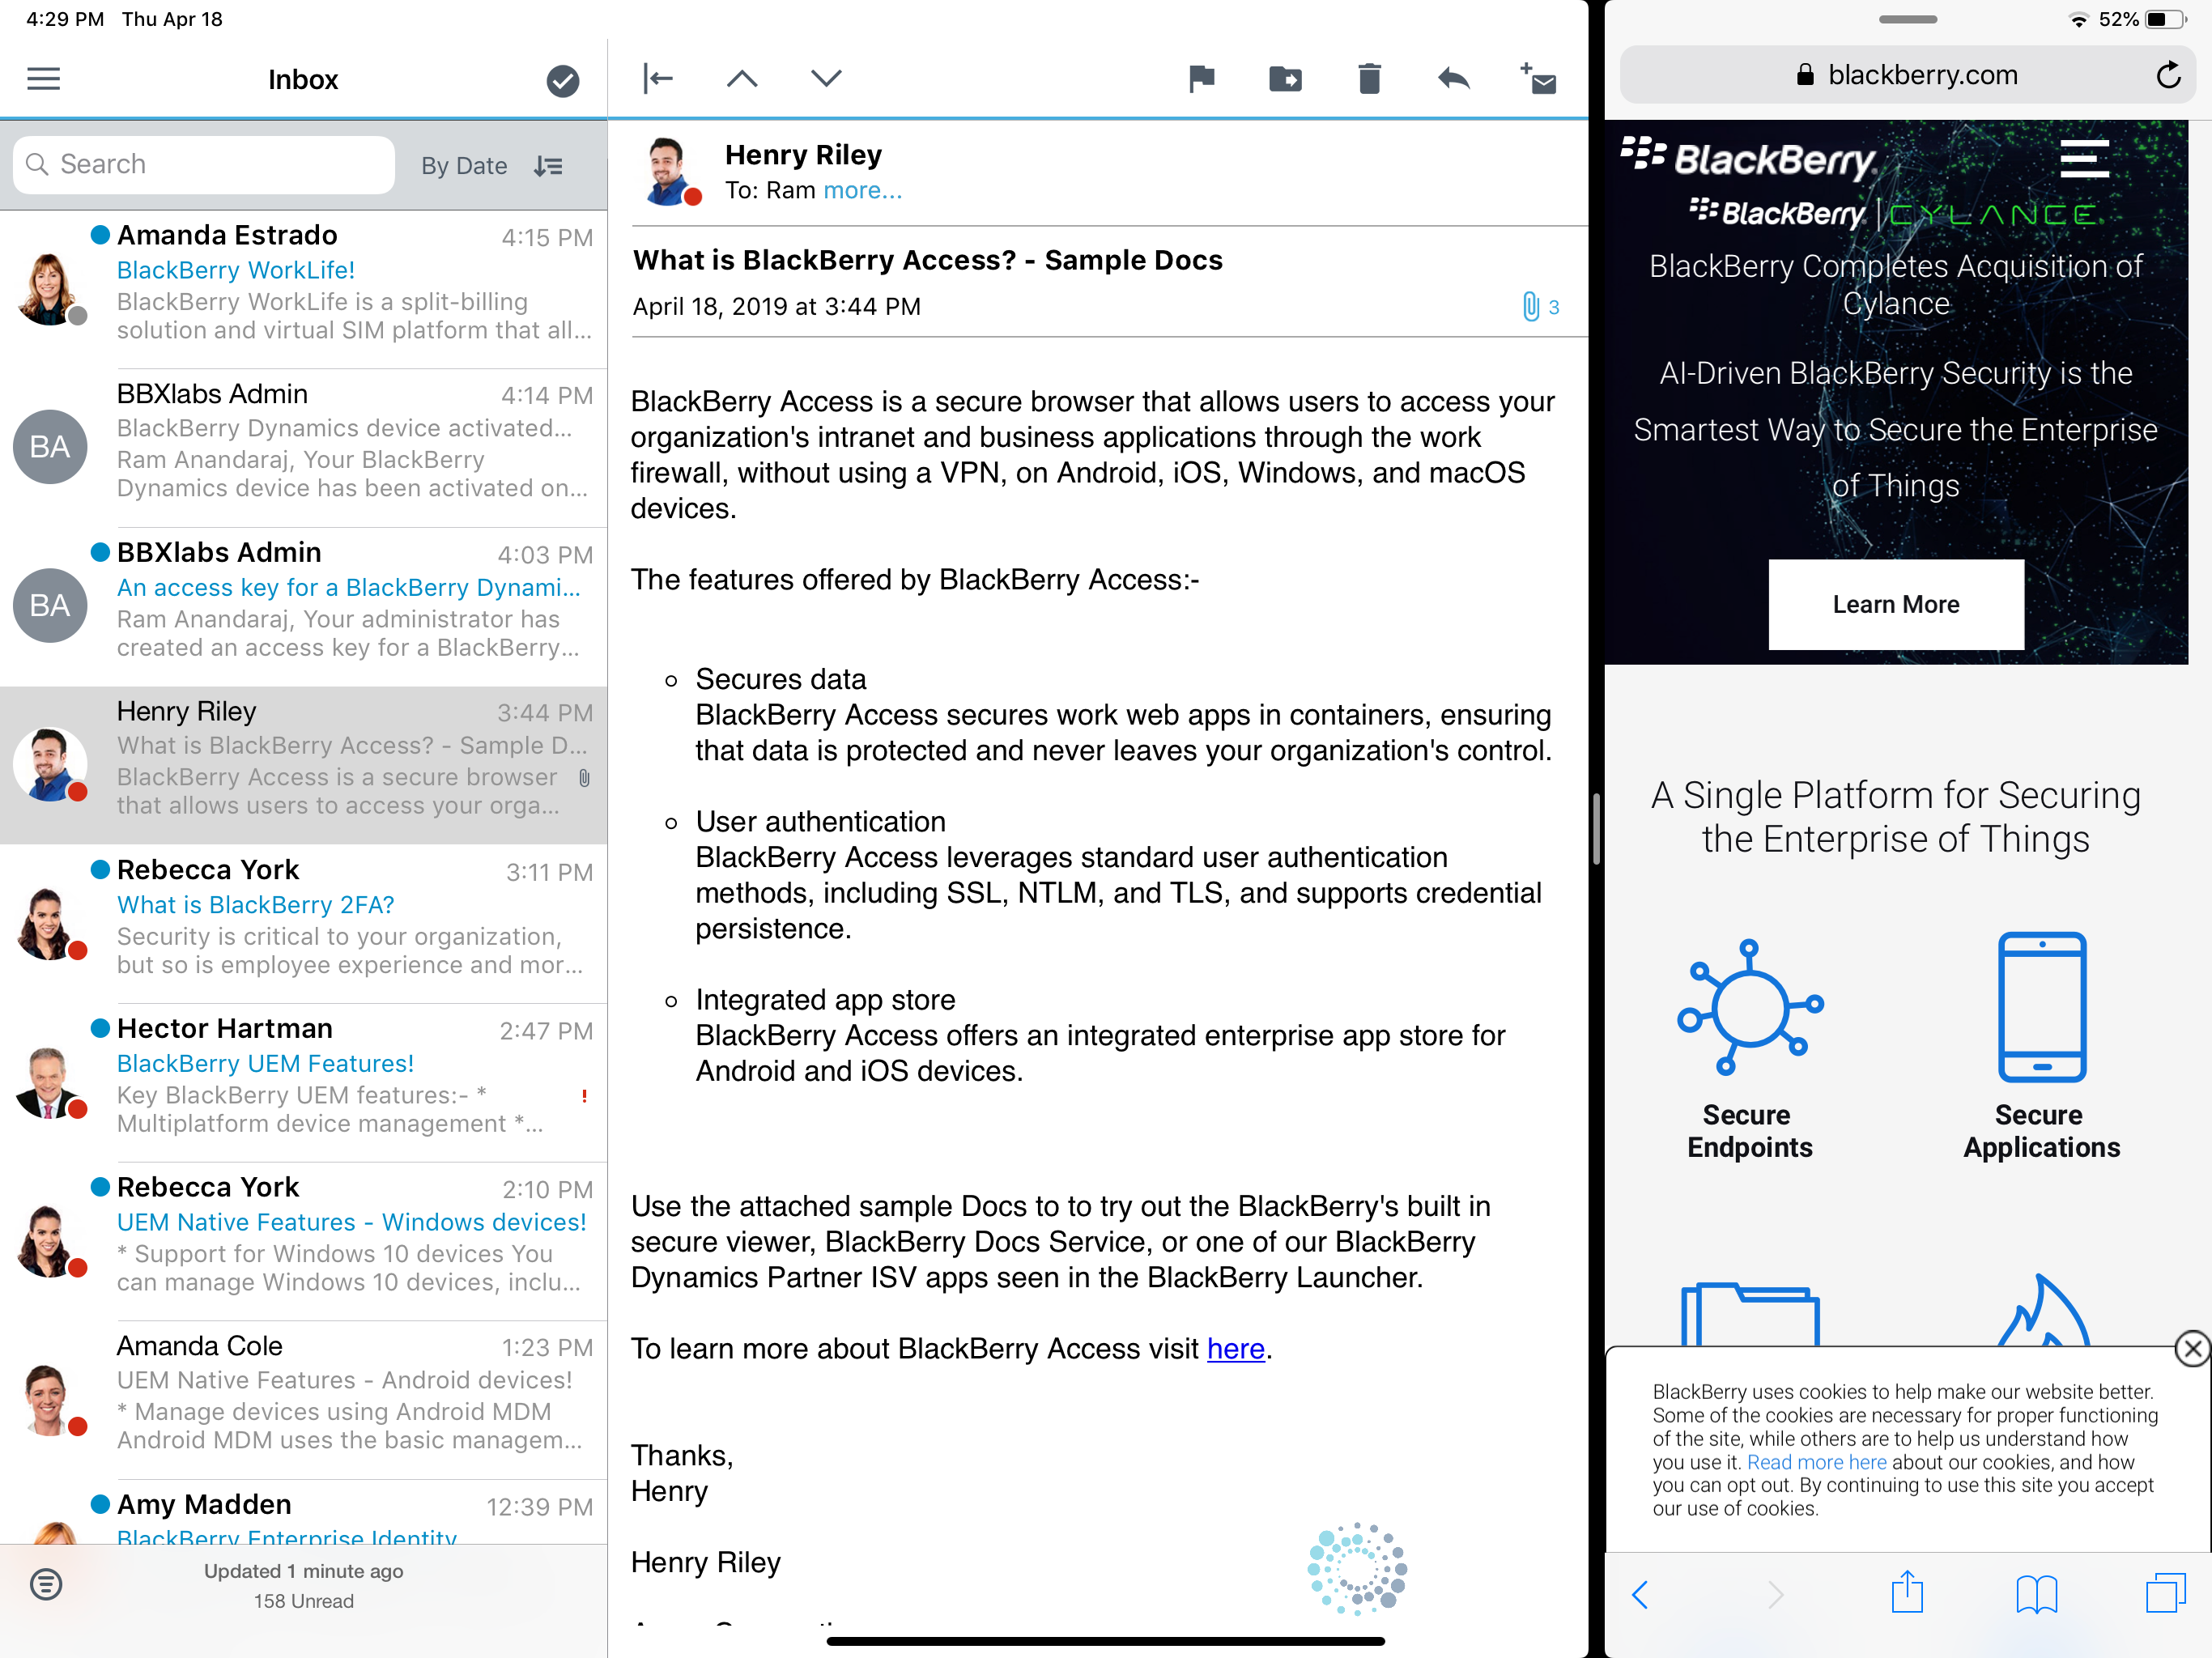Screen dimensions: 2212x1658
Task: Move email using folder icon
Action: (1285, 78)
